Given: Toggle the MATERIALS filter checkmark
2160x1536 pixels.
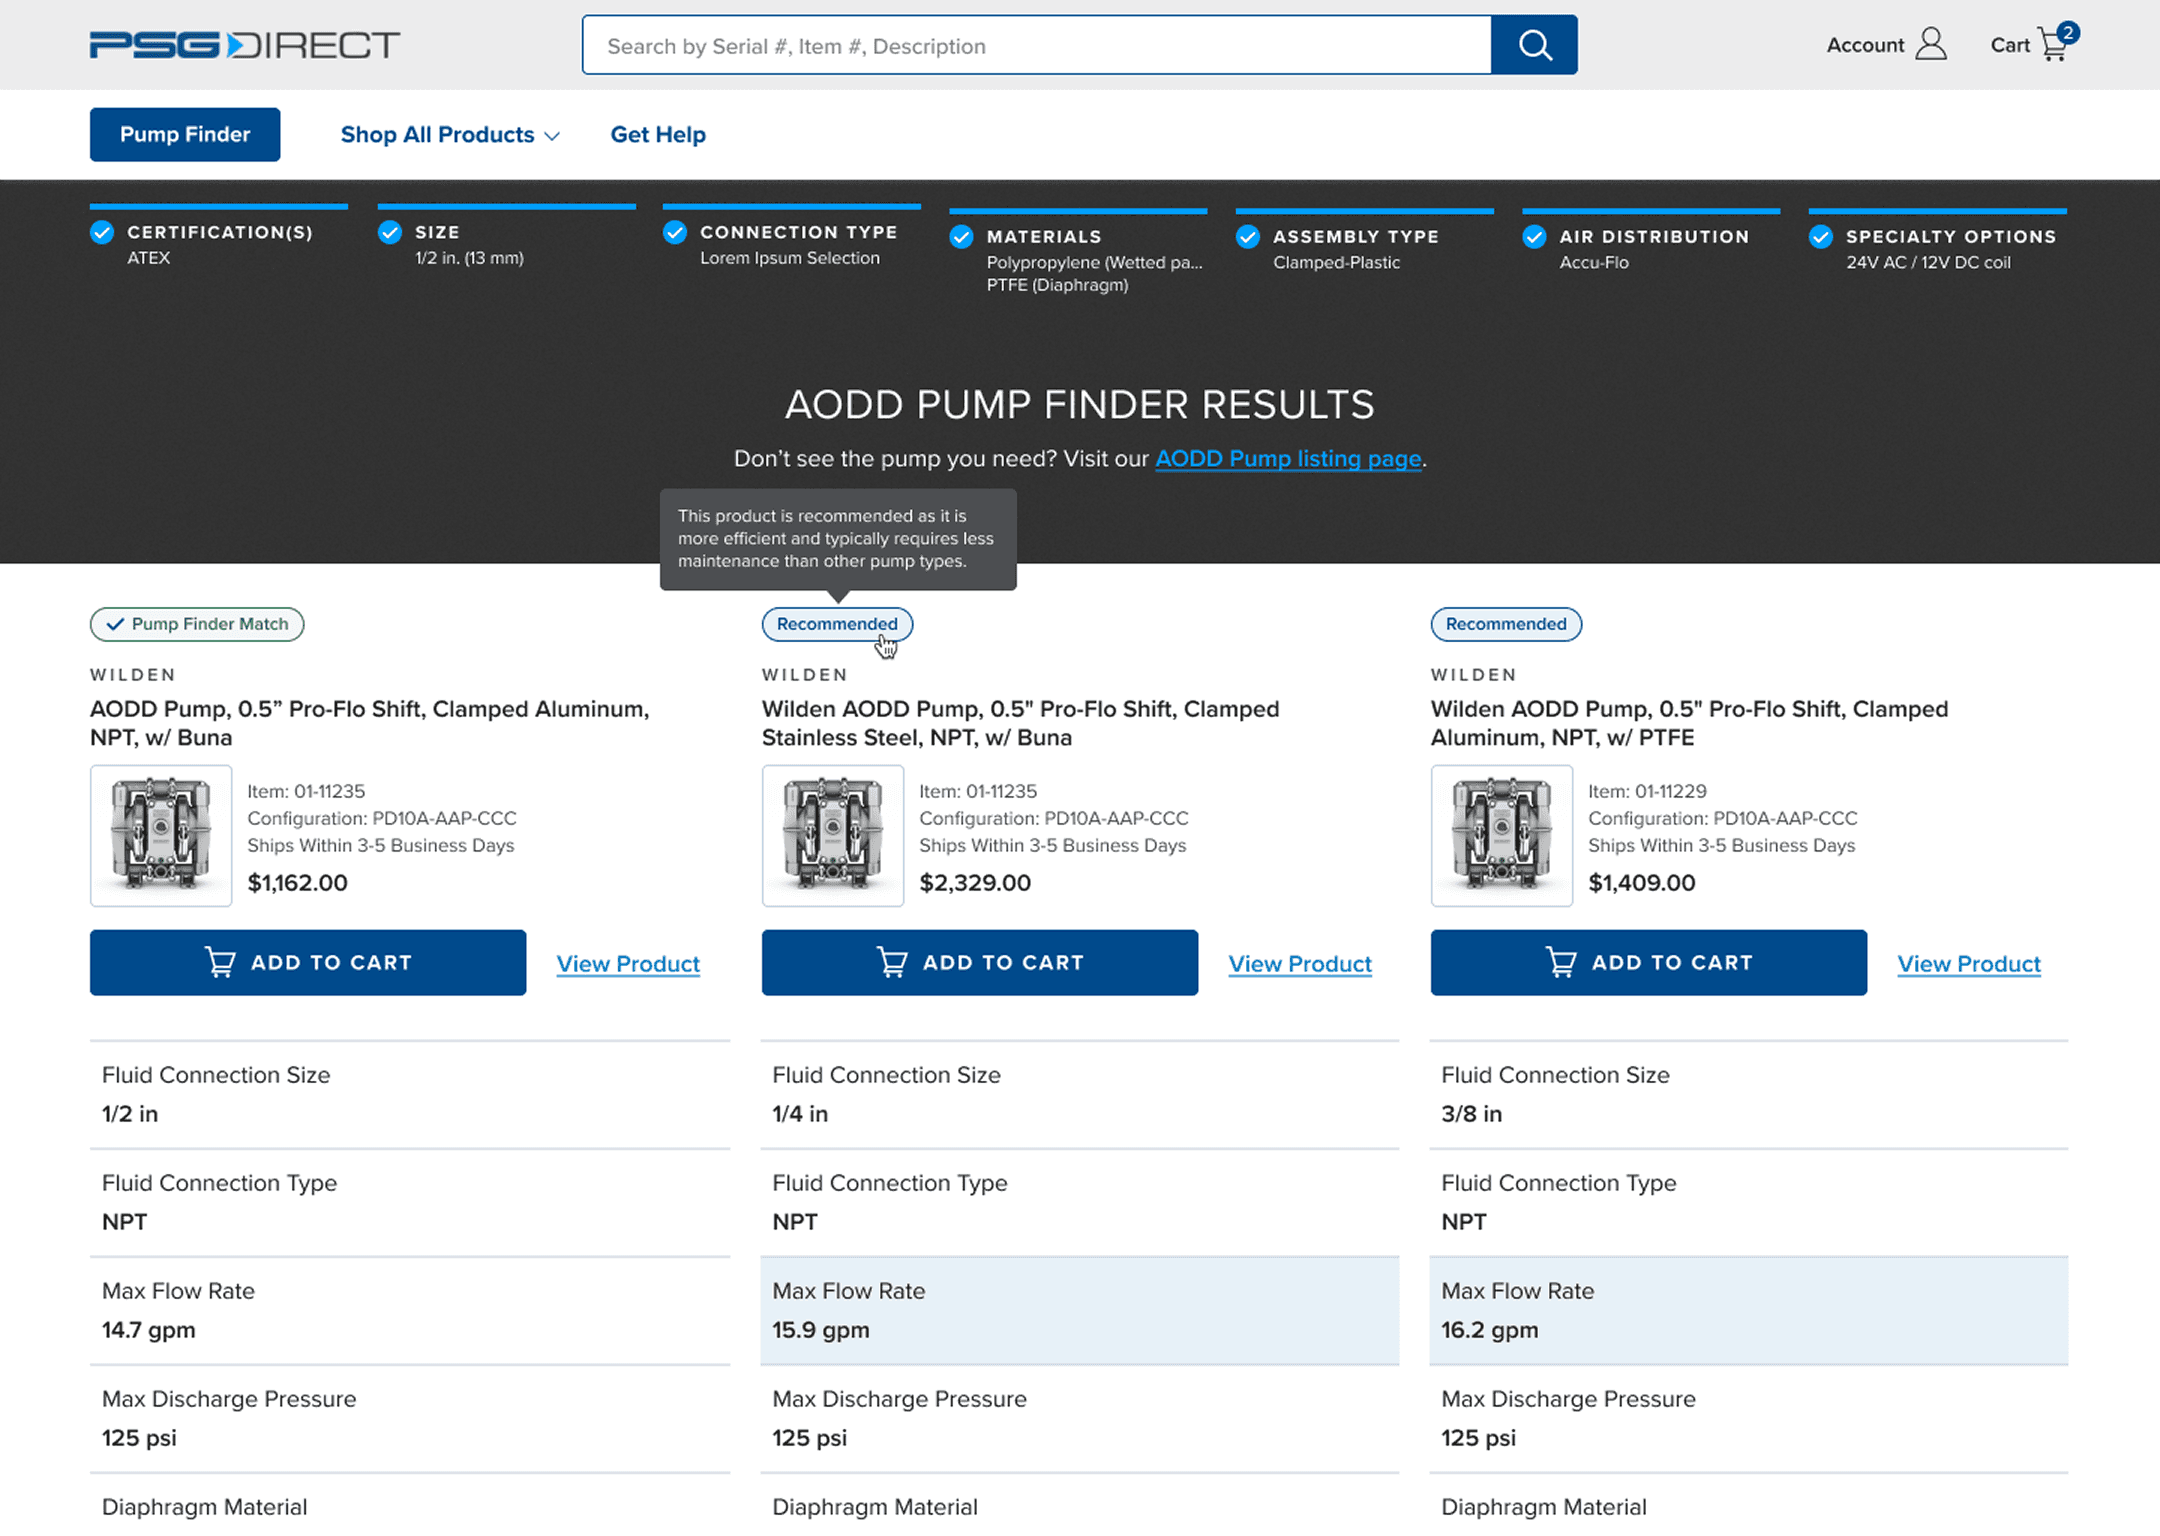Looking at the screenshot, I should (961, 237).
